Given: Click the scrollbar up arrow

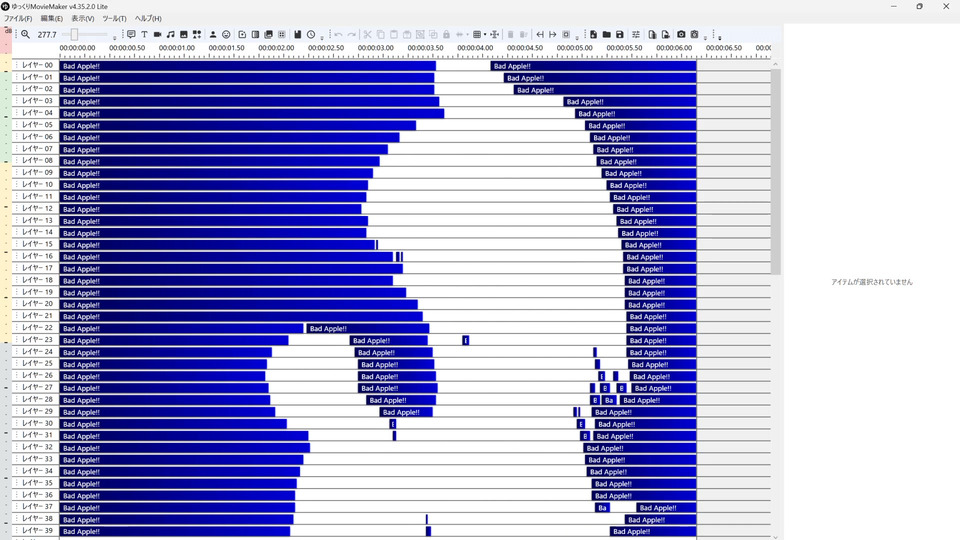Looking at the screenshot, I should [775, 64].
